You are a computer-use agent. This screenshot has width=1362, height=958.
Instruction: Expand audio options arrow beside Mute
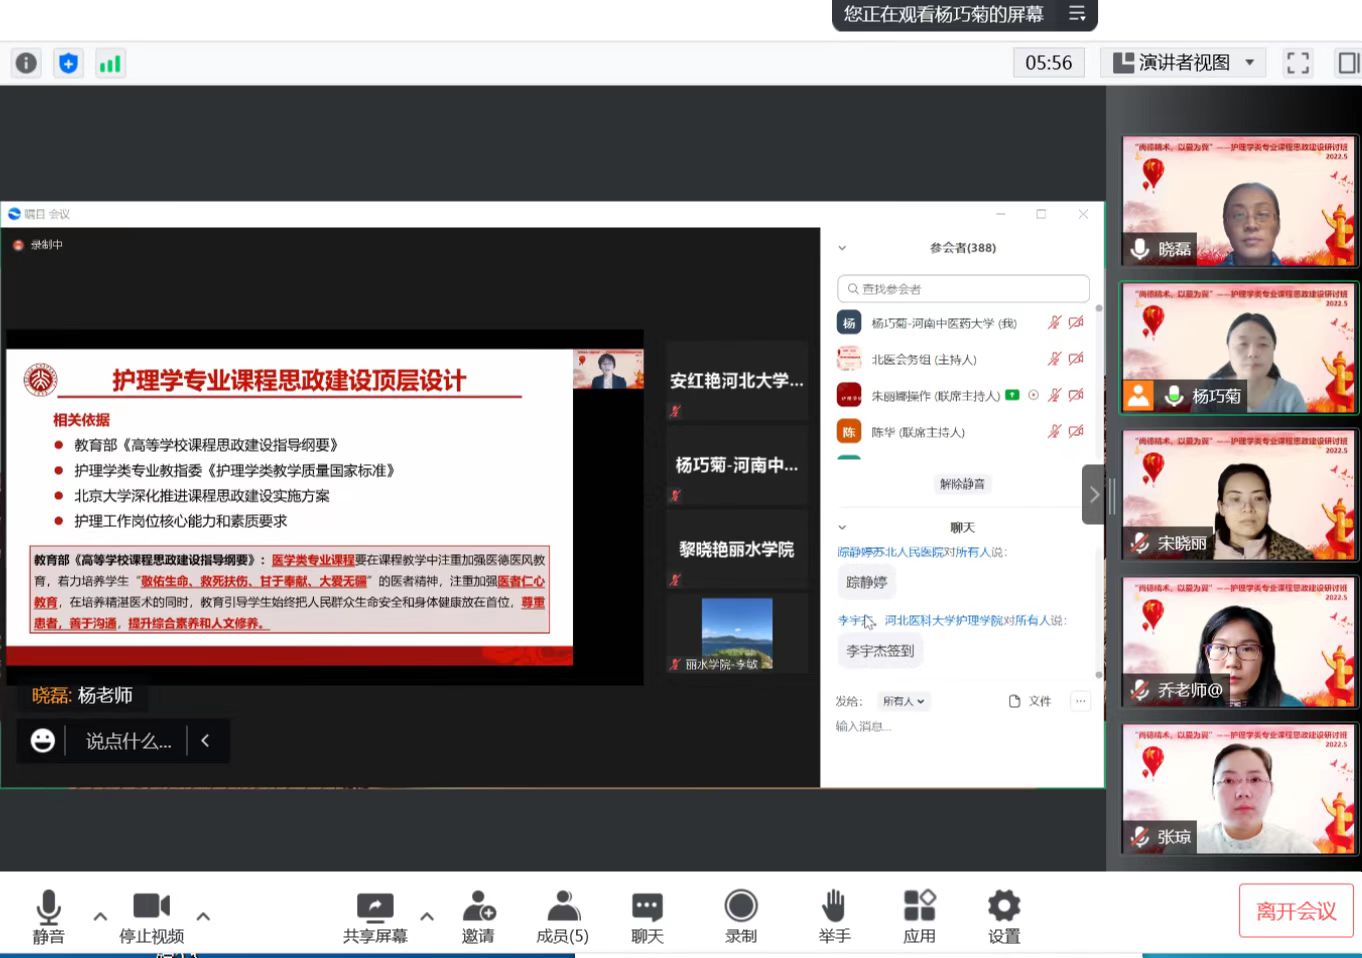(x=100, y=916)
